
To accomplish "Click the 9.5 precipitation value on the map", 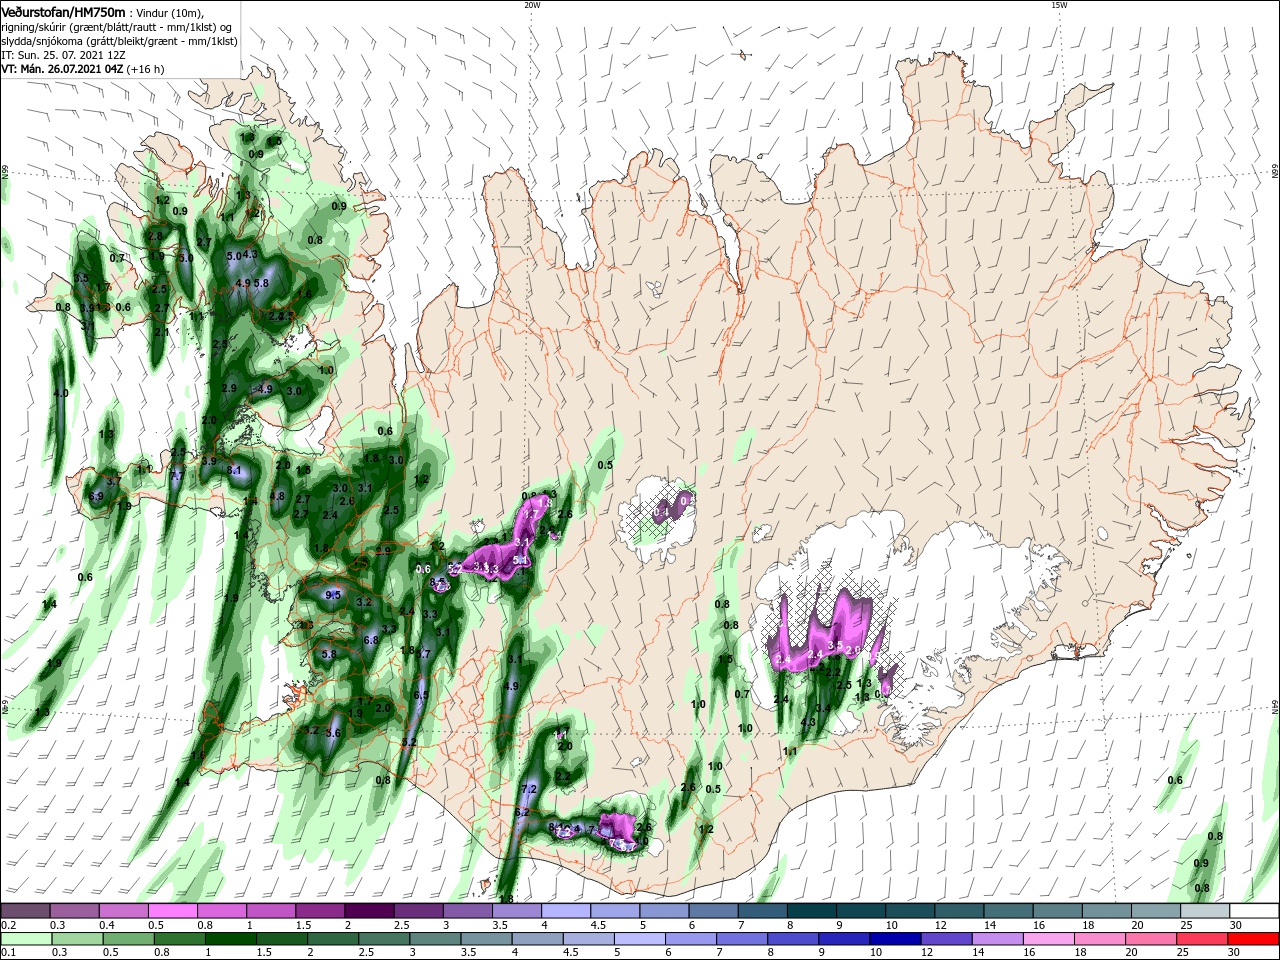I will (334, 595).
